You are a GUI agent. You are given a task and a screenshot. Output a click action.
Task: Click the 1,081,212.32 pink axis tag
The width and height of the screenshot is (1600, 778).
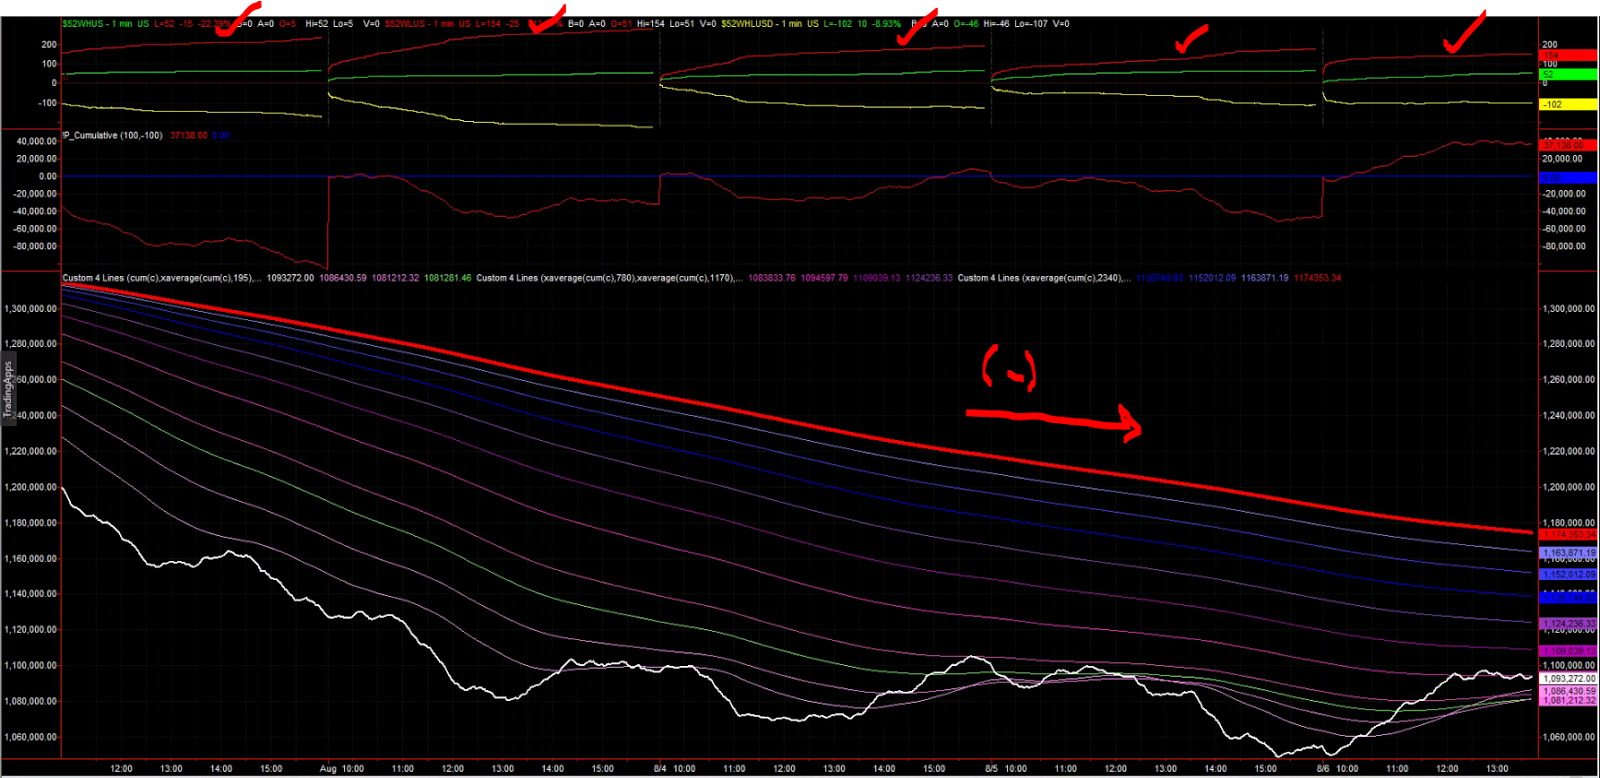point(1568,701)
